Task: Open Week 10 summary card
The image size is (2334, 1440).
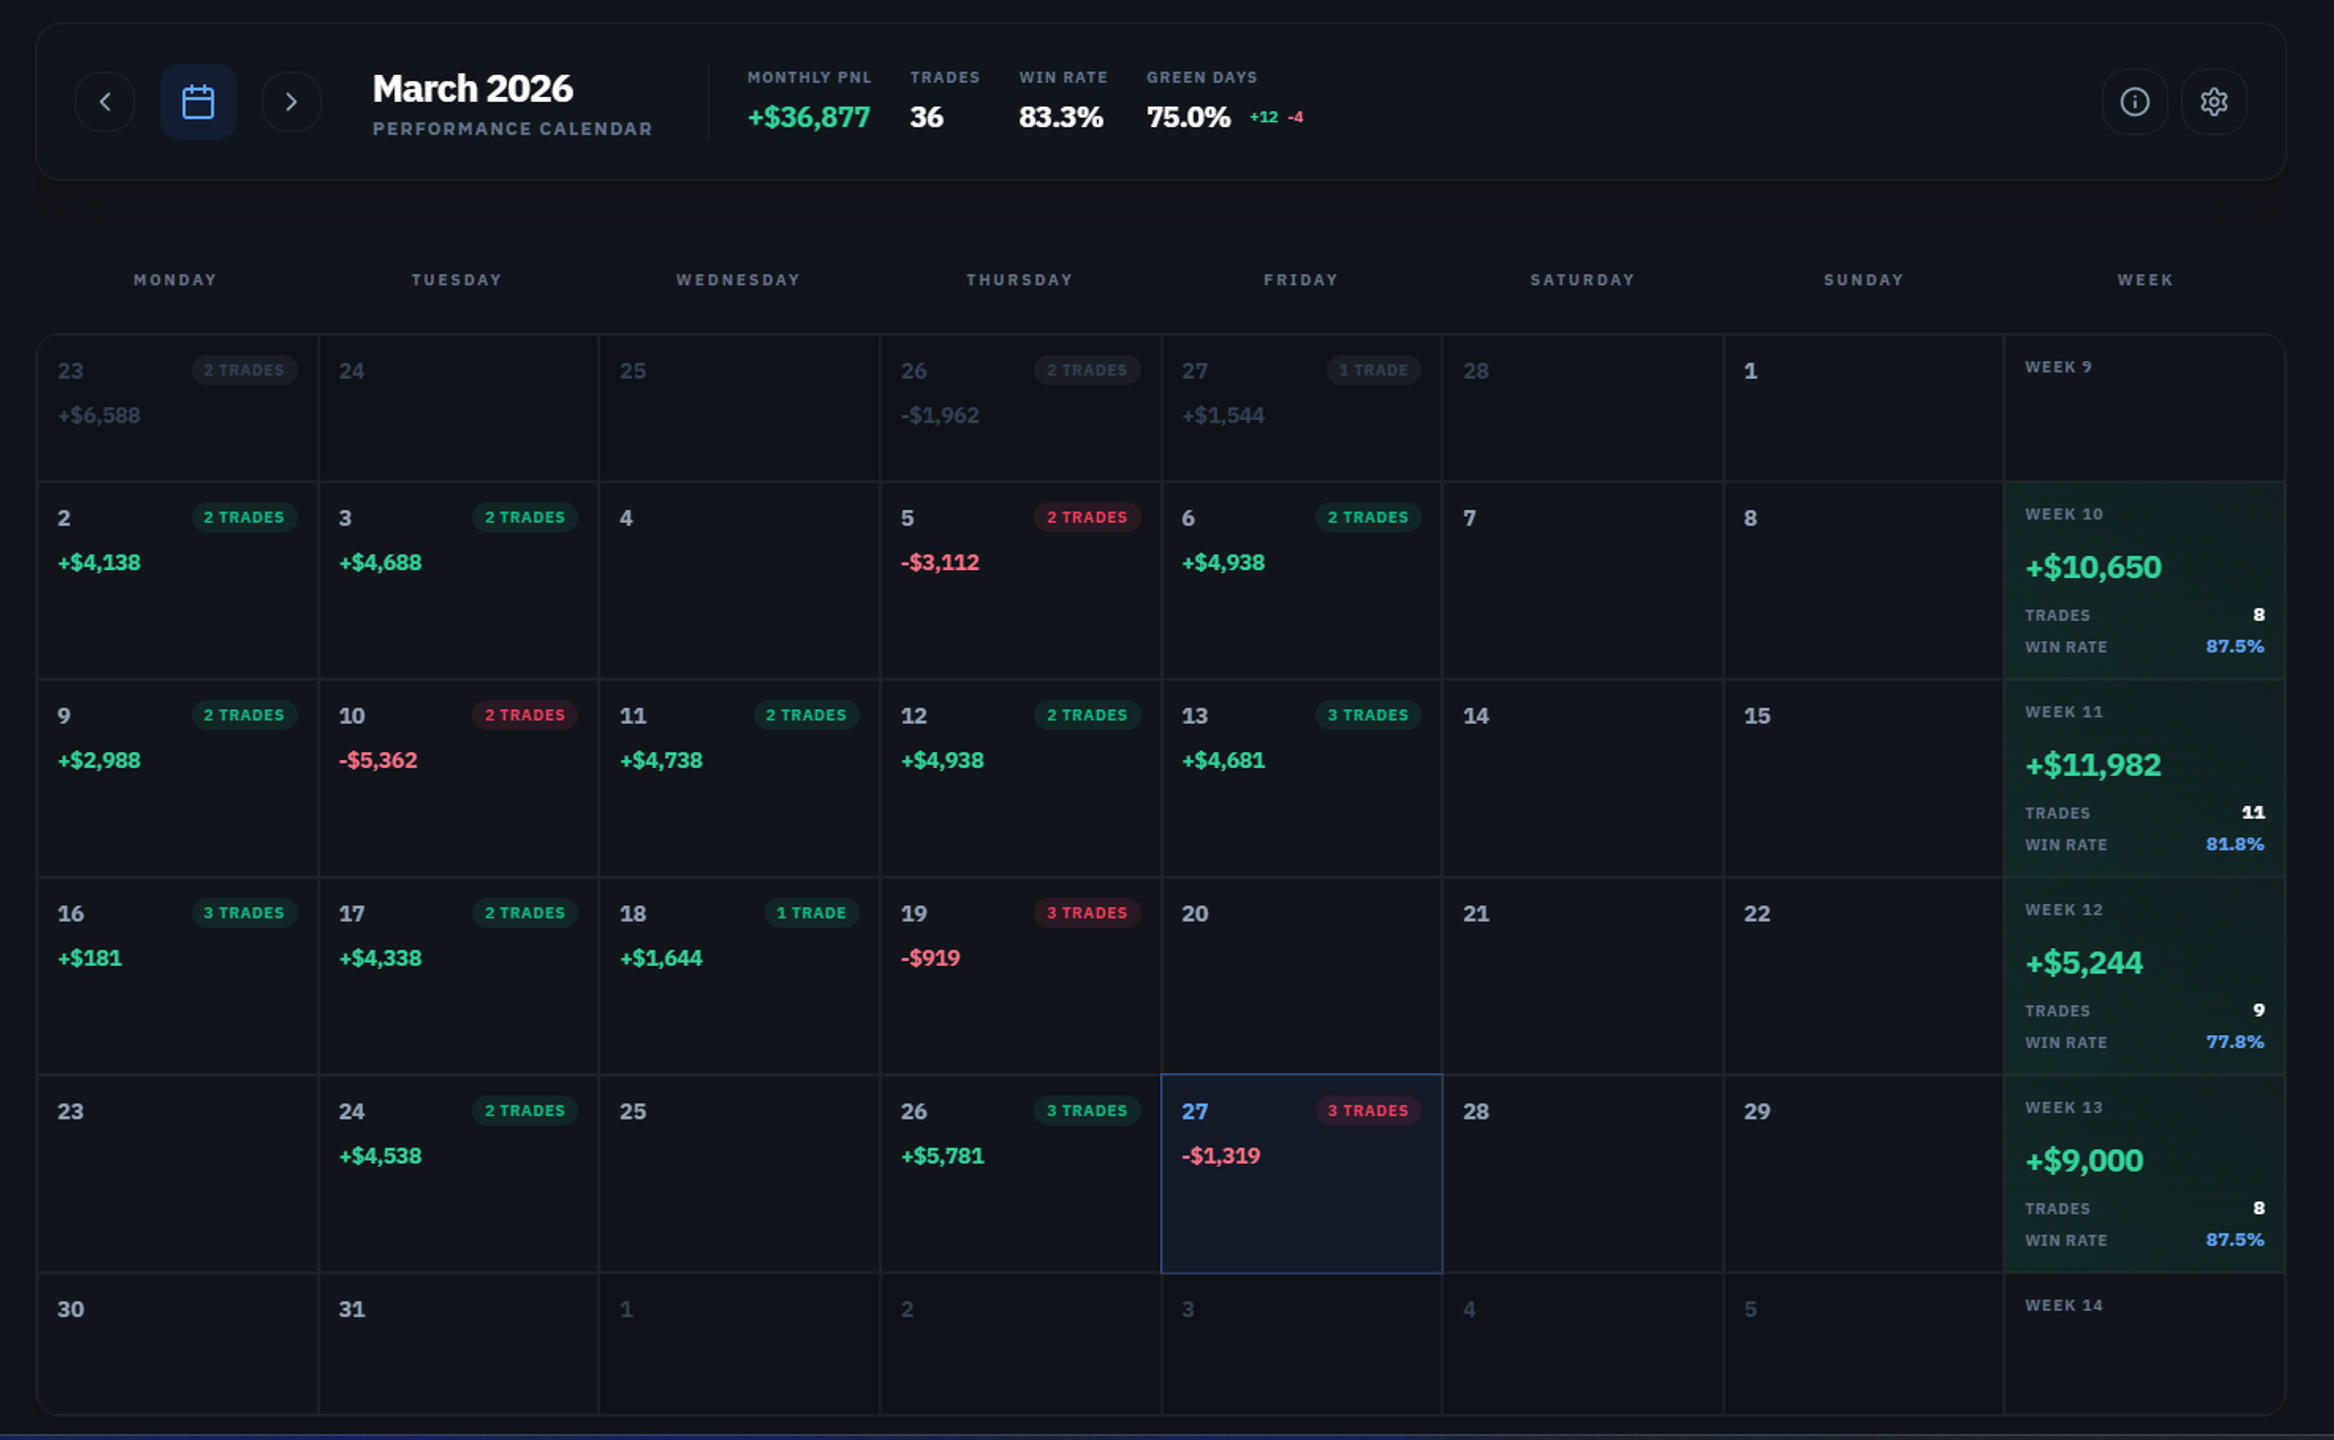Action: click(2144, 580)
